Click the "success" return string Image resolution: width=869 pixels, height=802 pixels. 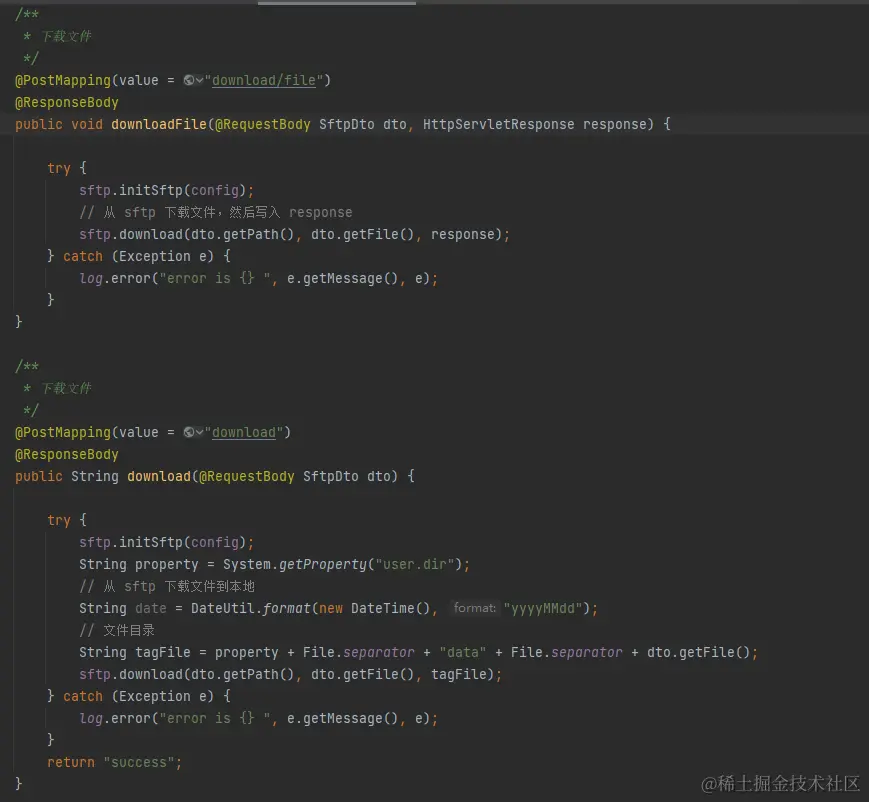[x=139, y=762]
